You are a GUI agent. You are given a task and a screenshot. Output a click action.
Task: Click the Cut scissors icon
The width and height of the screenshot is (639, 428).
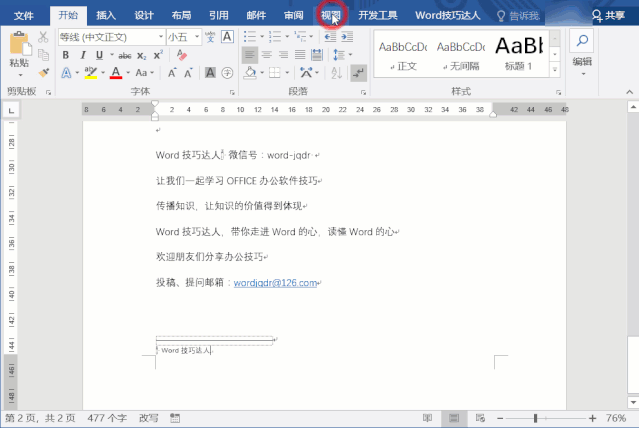(x=43, y=37)
